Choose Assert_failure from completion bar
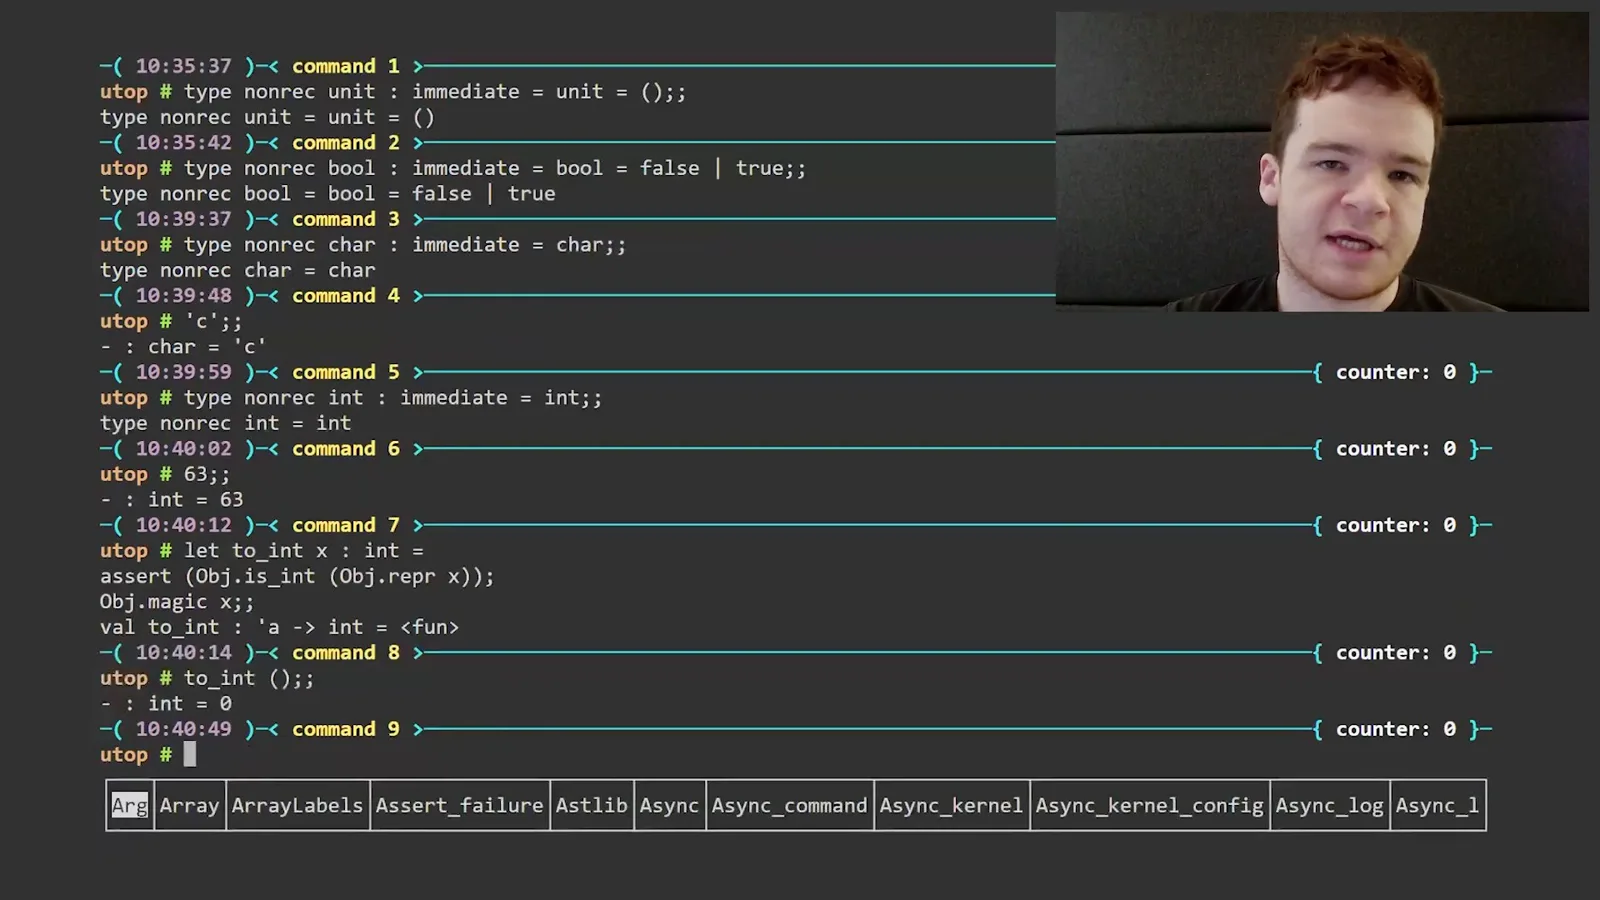This screenshot has width=1600, height=900. tap(459, 805)
